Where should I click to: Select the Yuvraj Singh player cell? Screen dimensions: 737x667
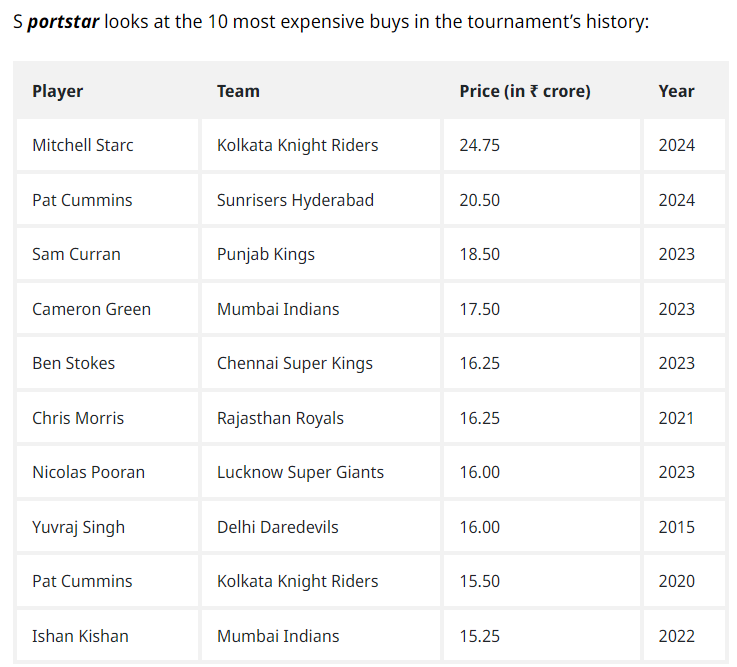coord(79,527)
